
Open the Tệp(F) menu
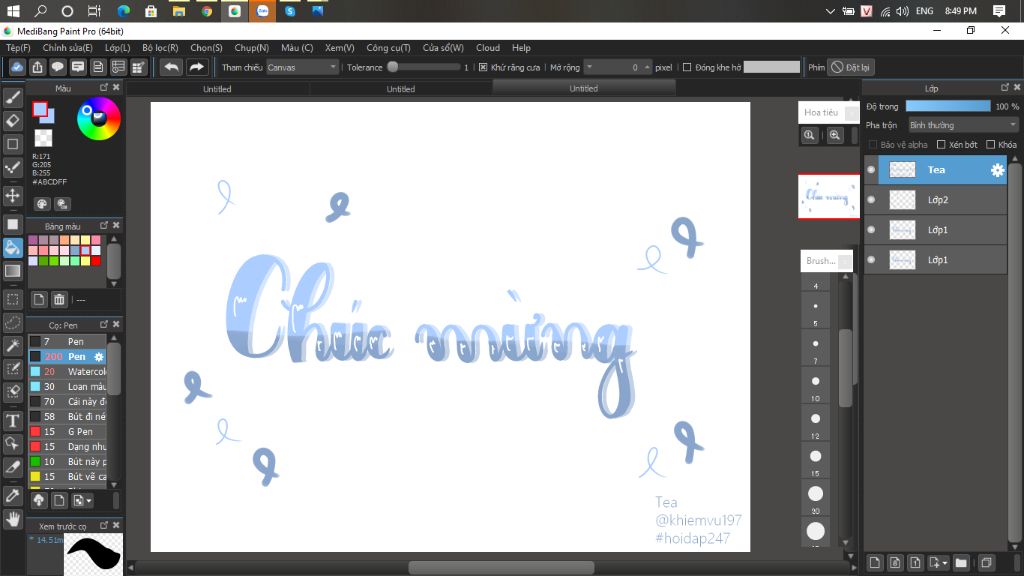[x=18, y=48]
